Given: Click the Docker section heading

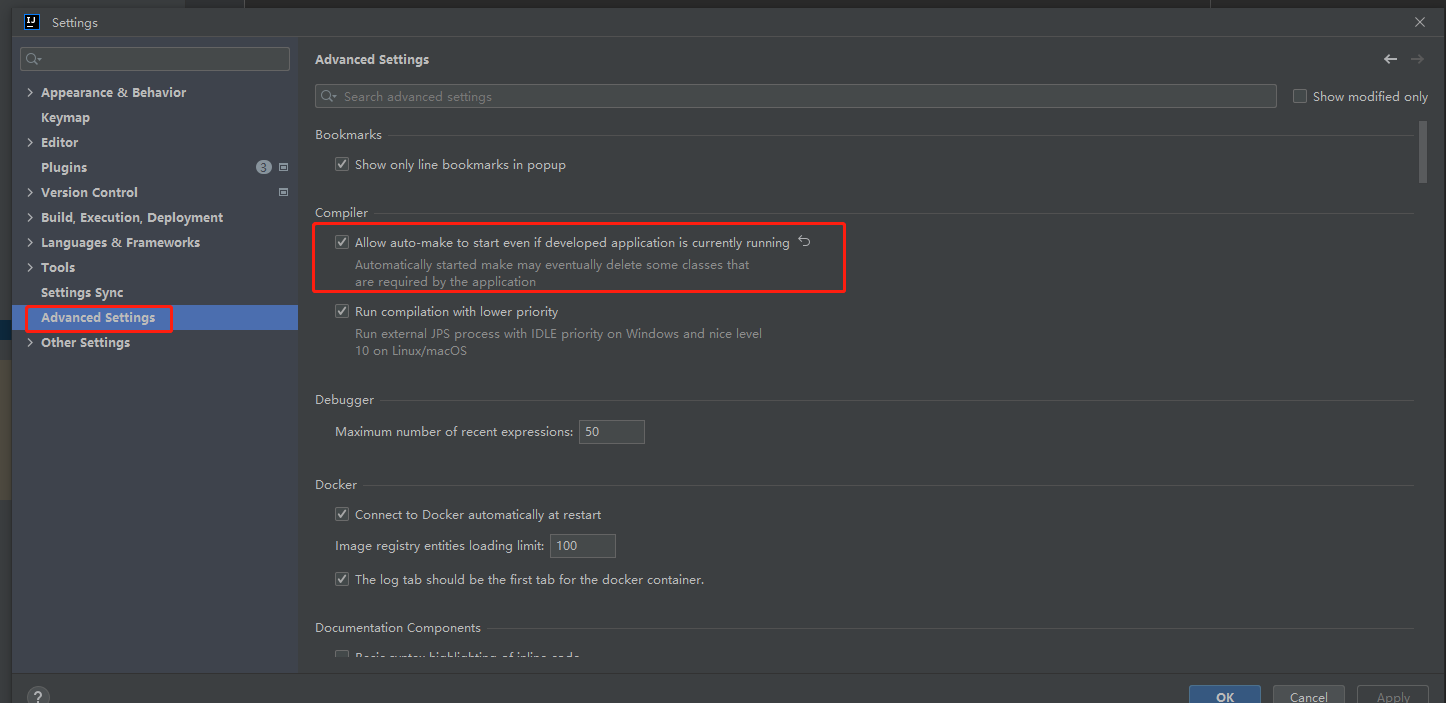Looking at the screenshot, I should [x=336, y=485].
